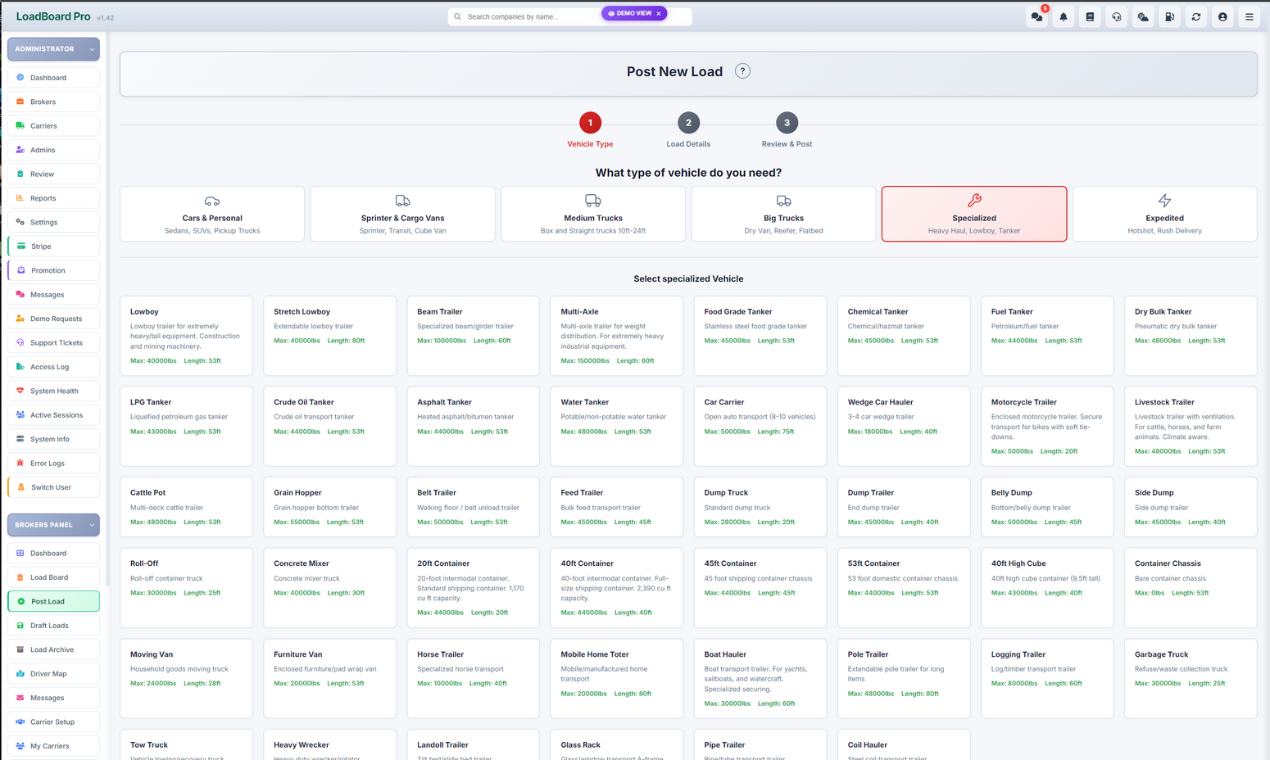Choose the Lowboy vehicle card
Image resolution: width=1270 pixels, height=760 pixels.
coord(186,335)
